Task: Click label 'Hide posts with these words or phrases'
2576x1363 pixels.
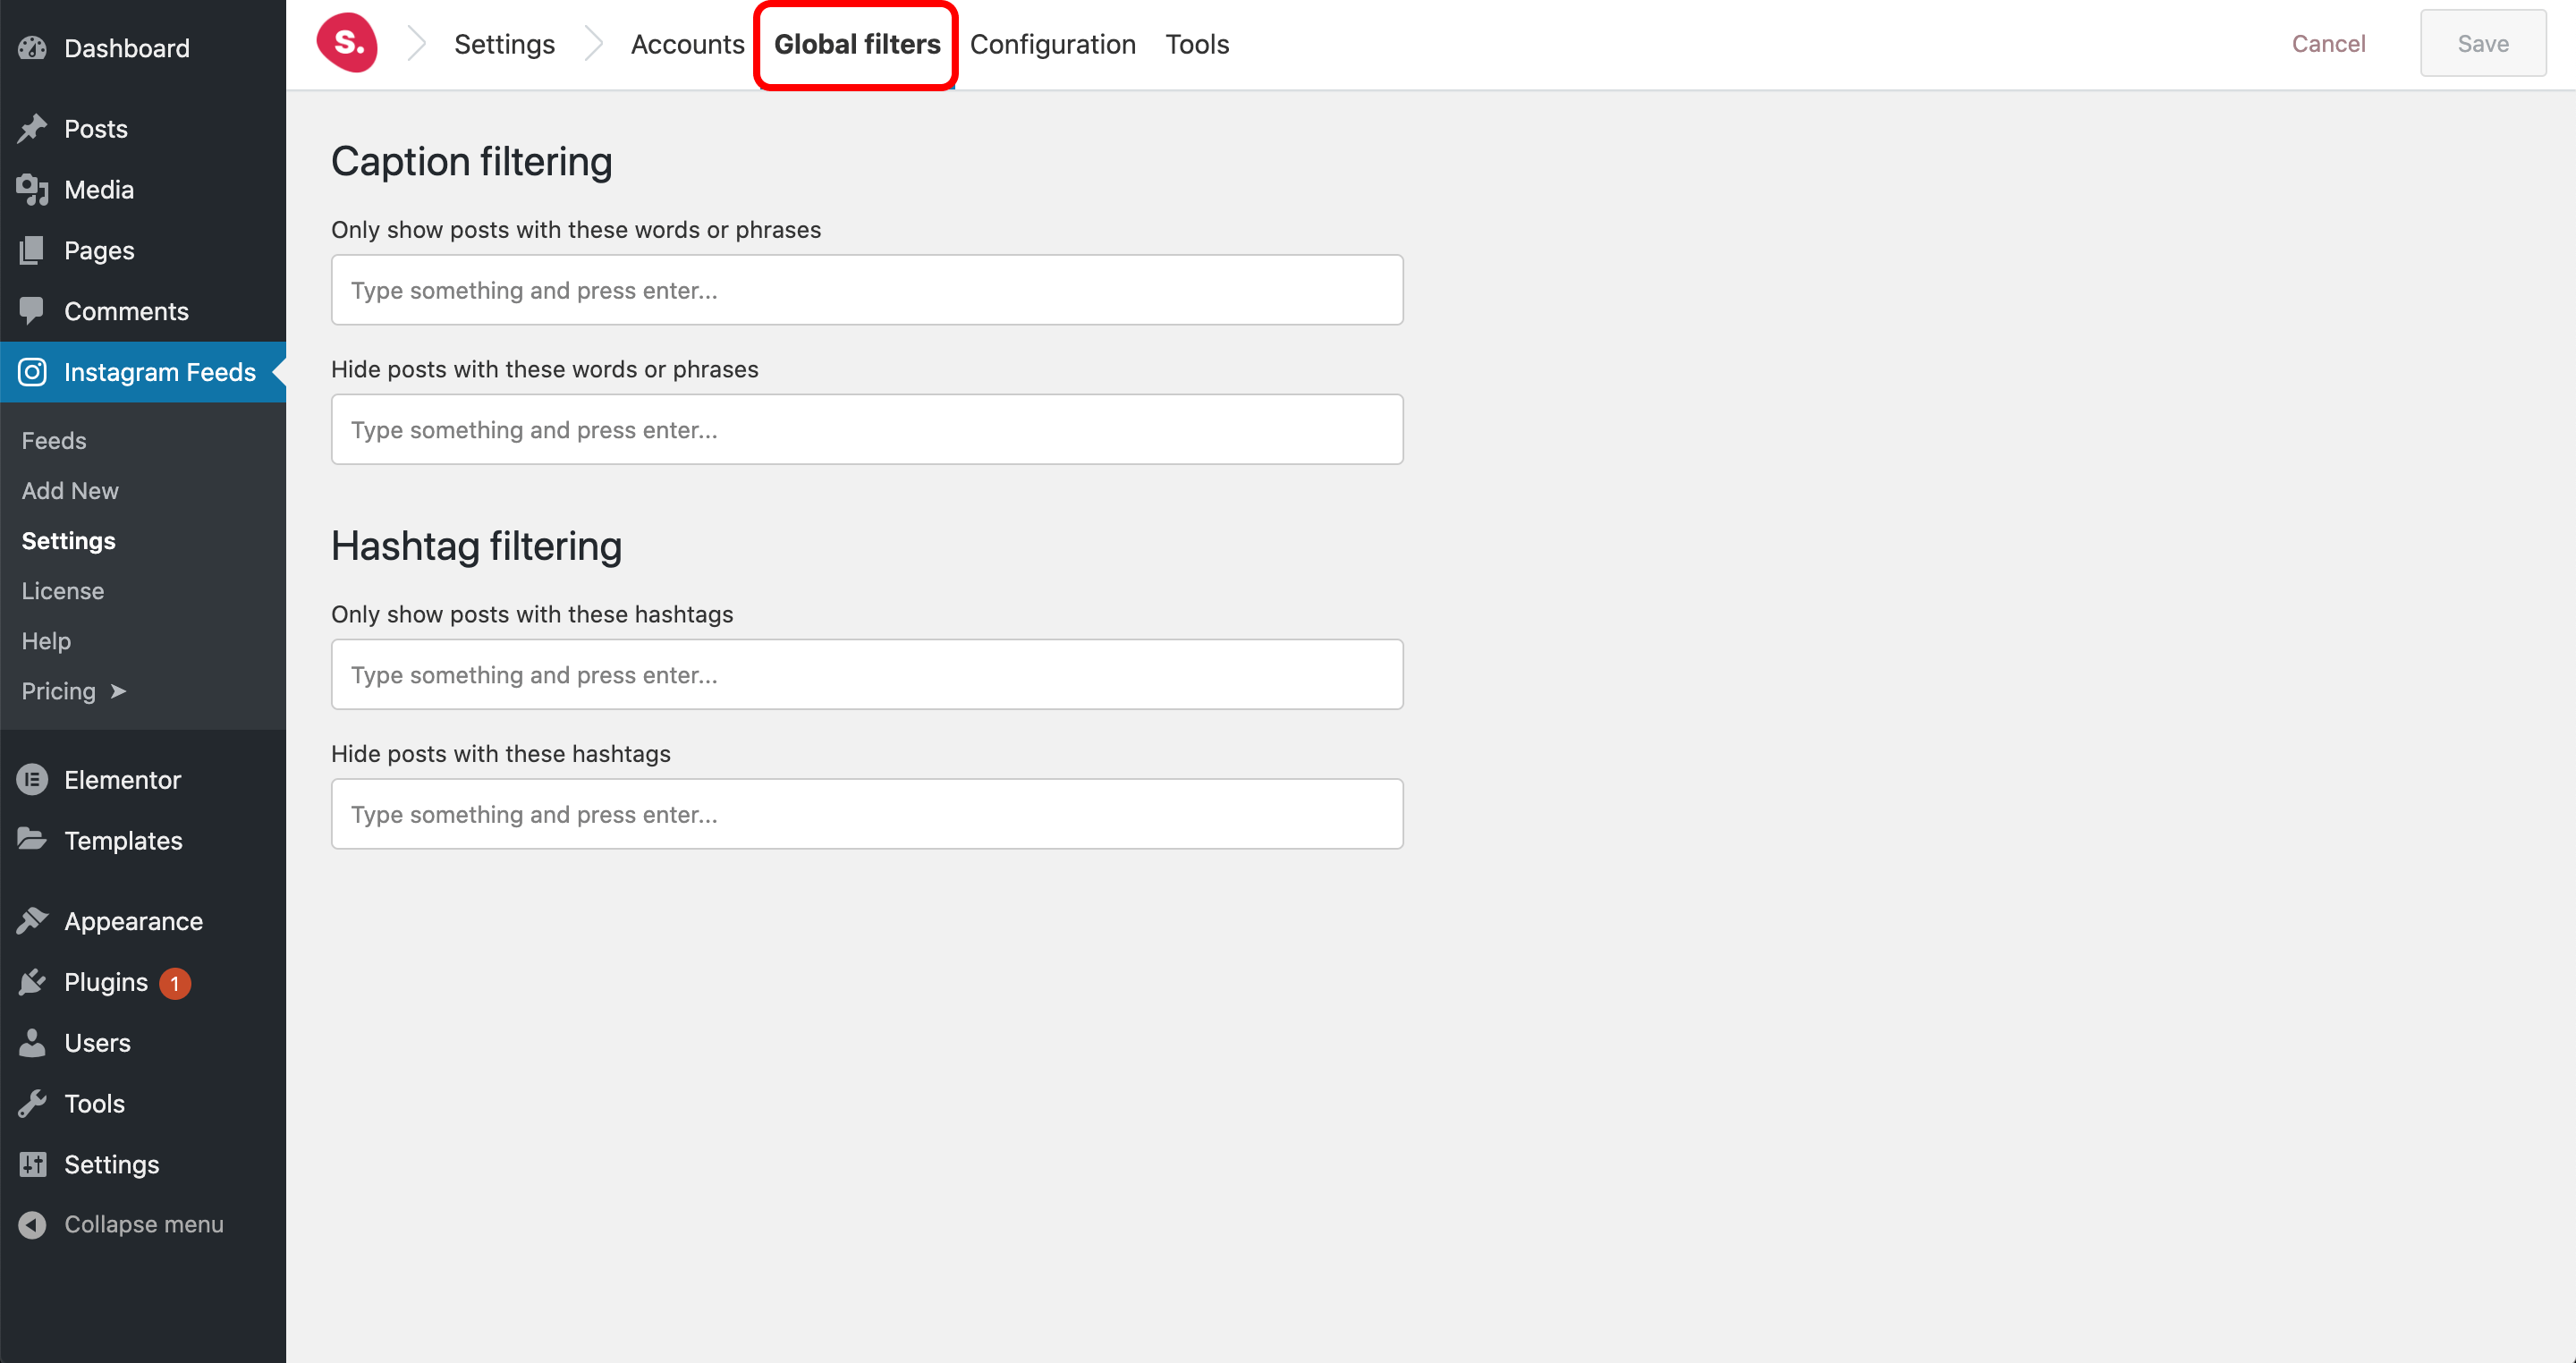Action: 544,369
